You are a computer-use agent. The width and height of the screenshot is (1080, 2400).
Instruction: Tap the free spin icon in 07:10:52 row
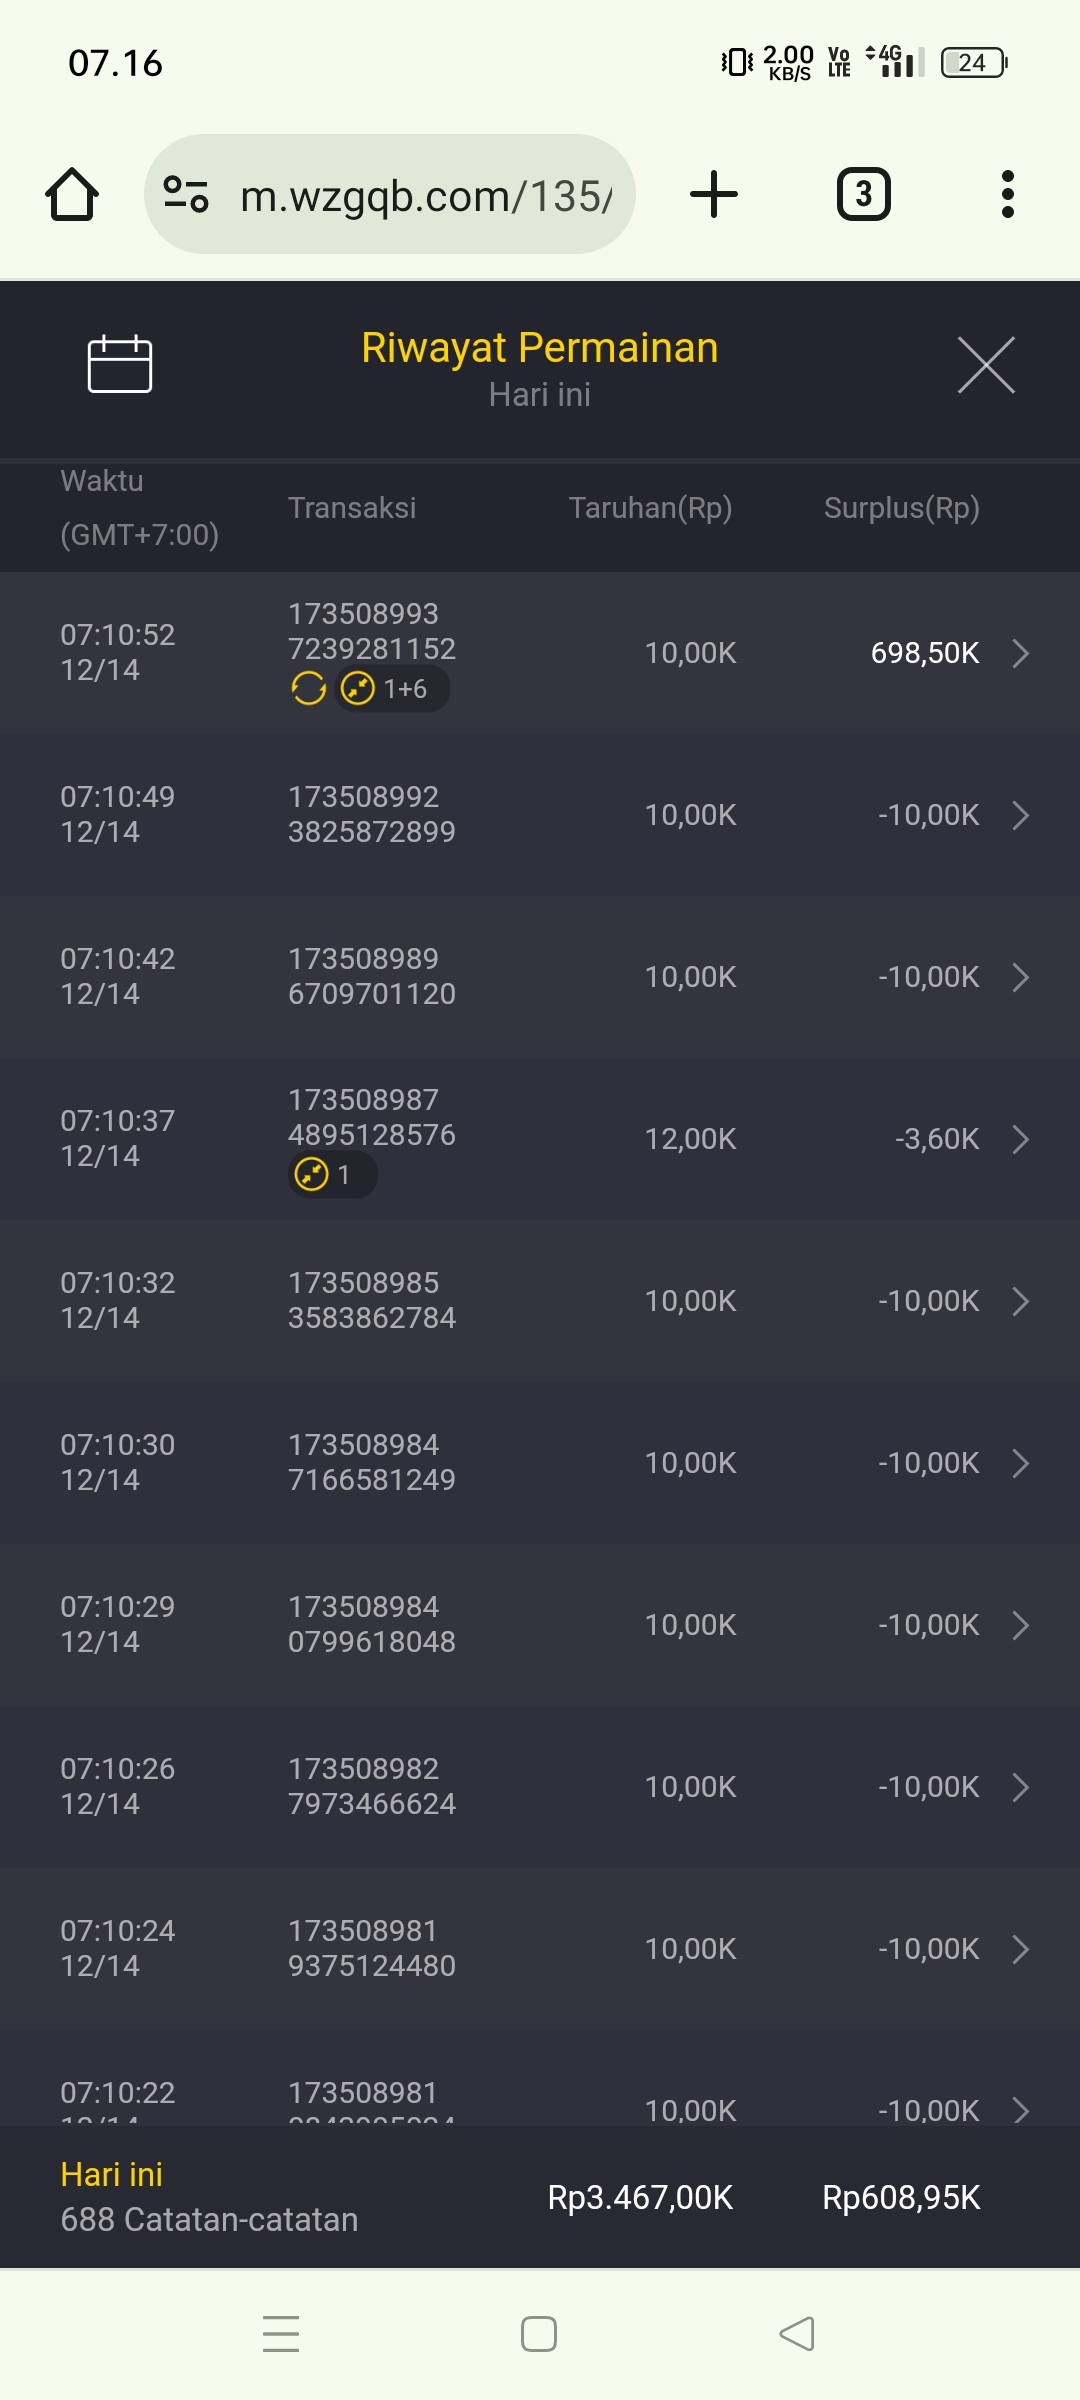(308, 688)
